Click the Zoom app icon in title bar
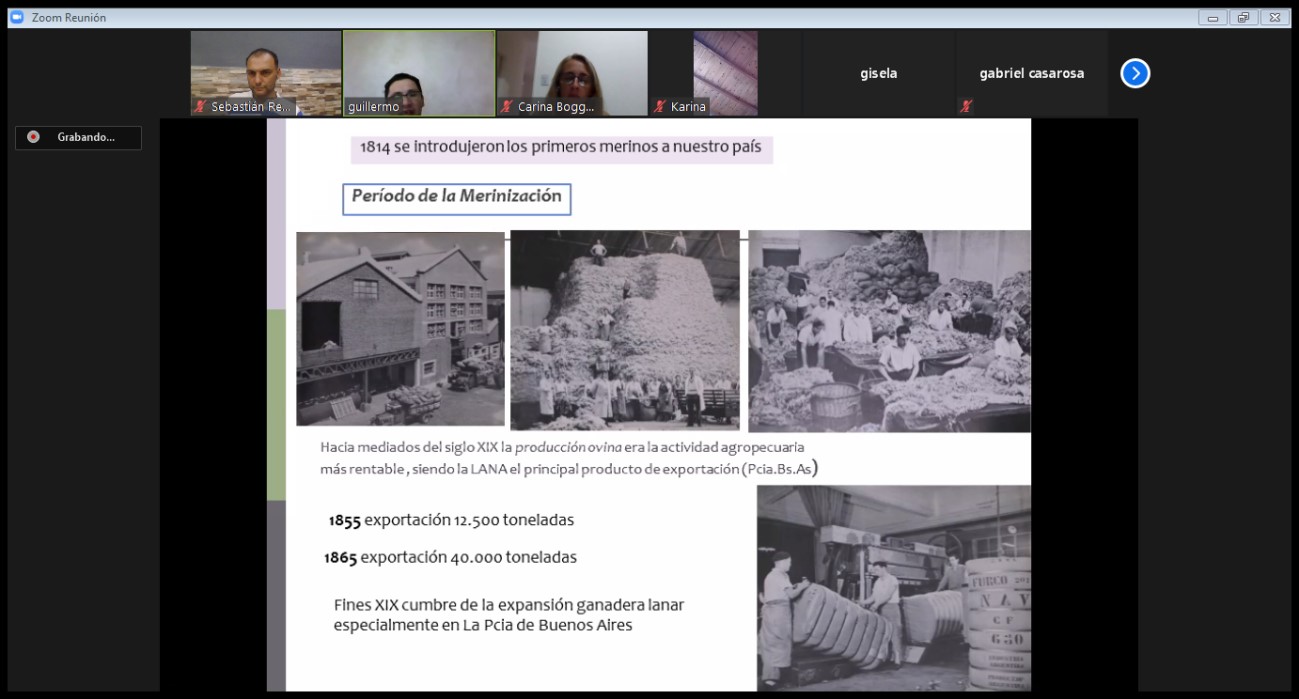Viewport: 1299px width, 699px height. 16,17
